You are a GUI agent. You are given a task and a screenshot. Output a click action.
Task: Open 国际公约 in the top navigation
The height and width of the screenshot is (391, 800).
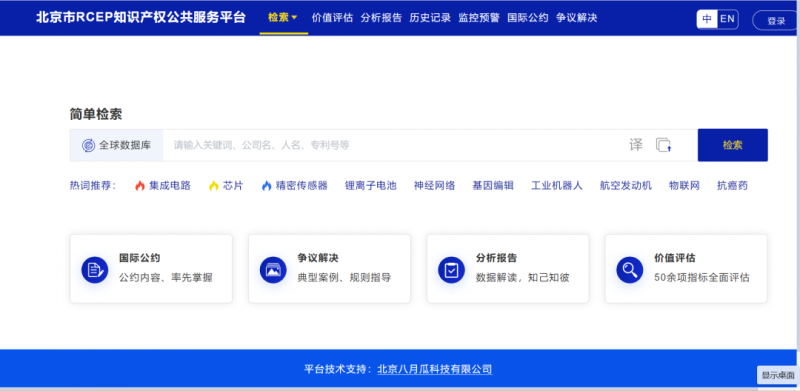coord(528,18)
